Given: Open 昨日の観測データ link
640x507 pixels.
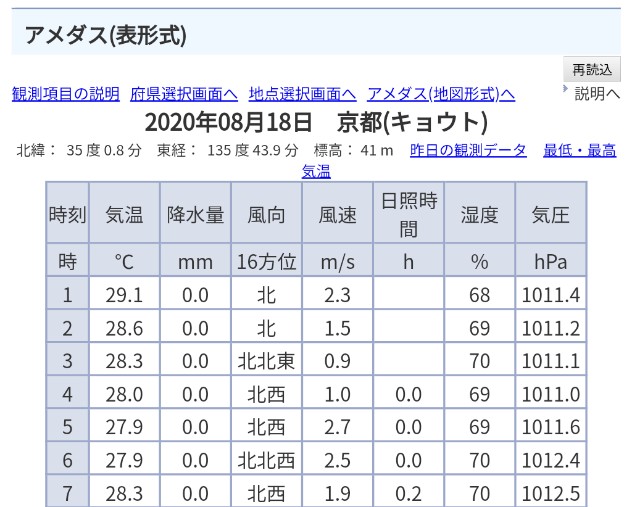Looking at the screenshot, I should click(x=468, y=150).
